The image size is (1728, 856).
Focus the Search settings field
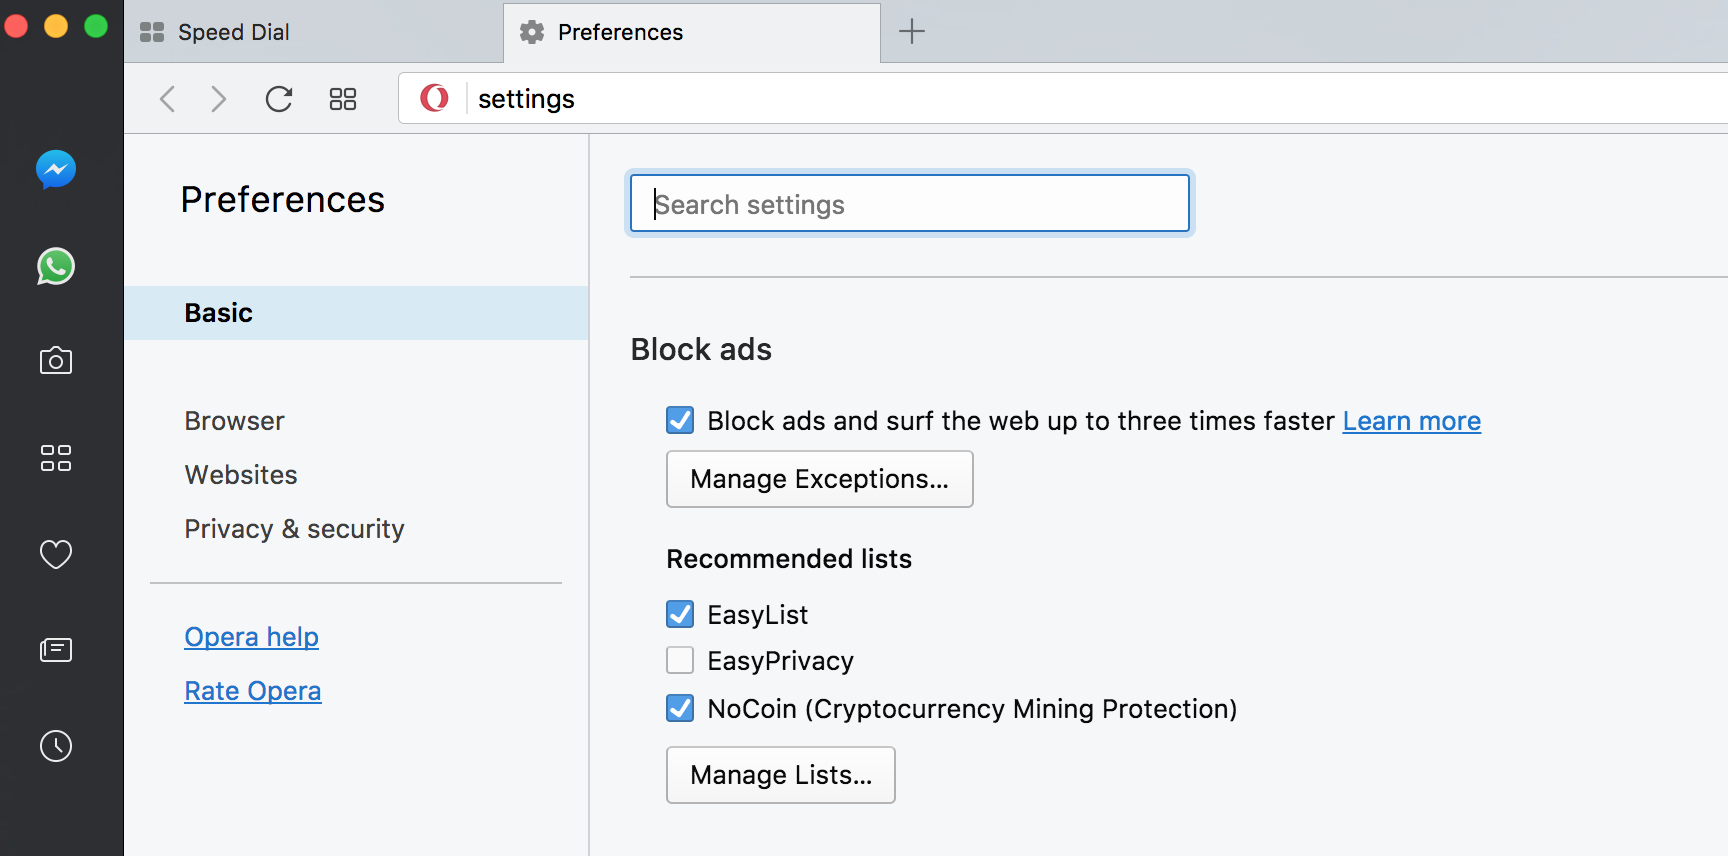(x=909, y=204)
